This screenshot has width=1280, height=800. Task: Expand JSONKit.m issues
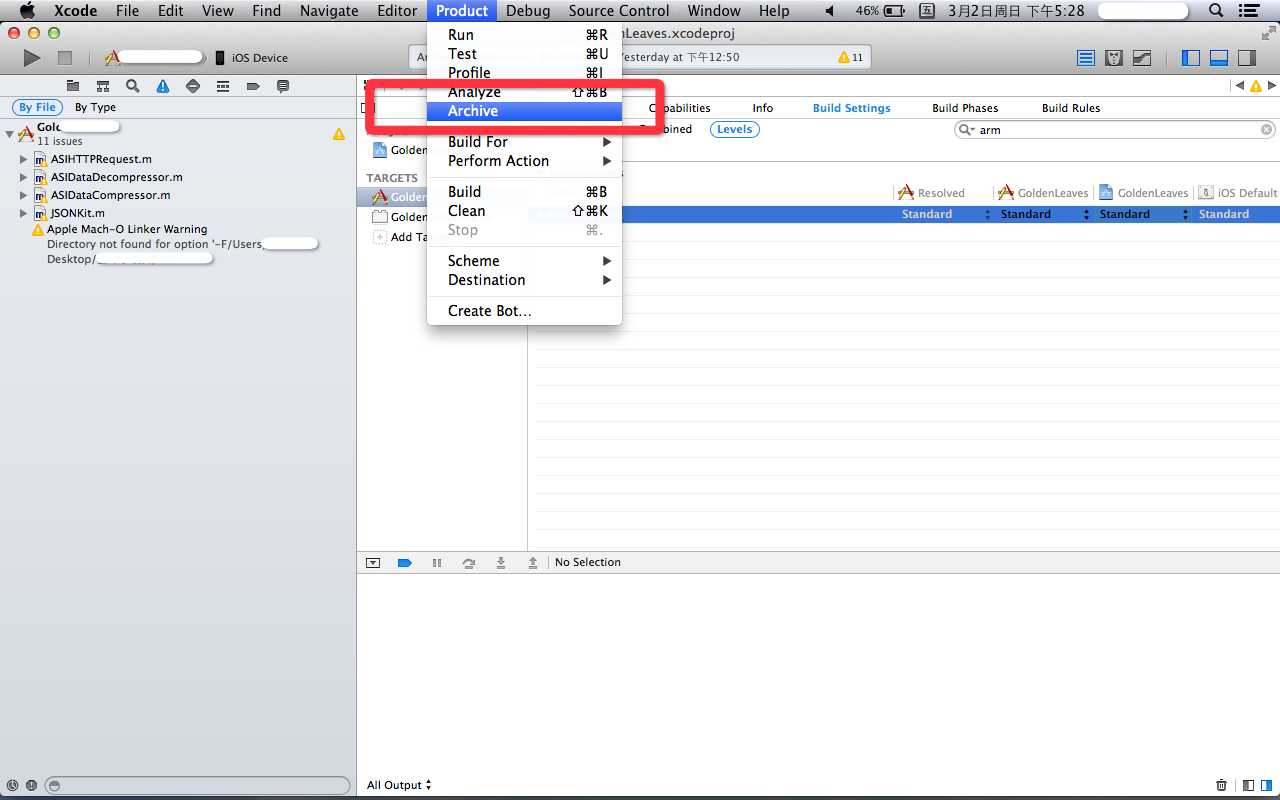click(x=23, y=213)
